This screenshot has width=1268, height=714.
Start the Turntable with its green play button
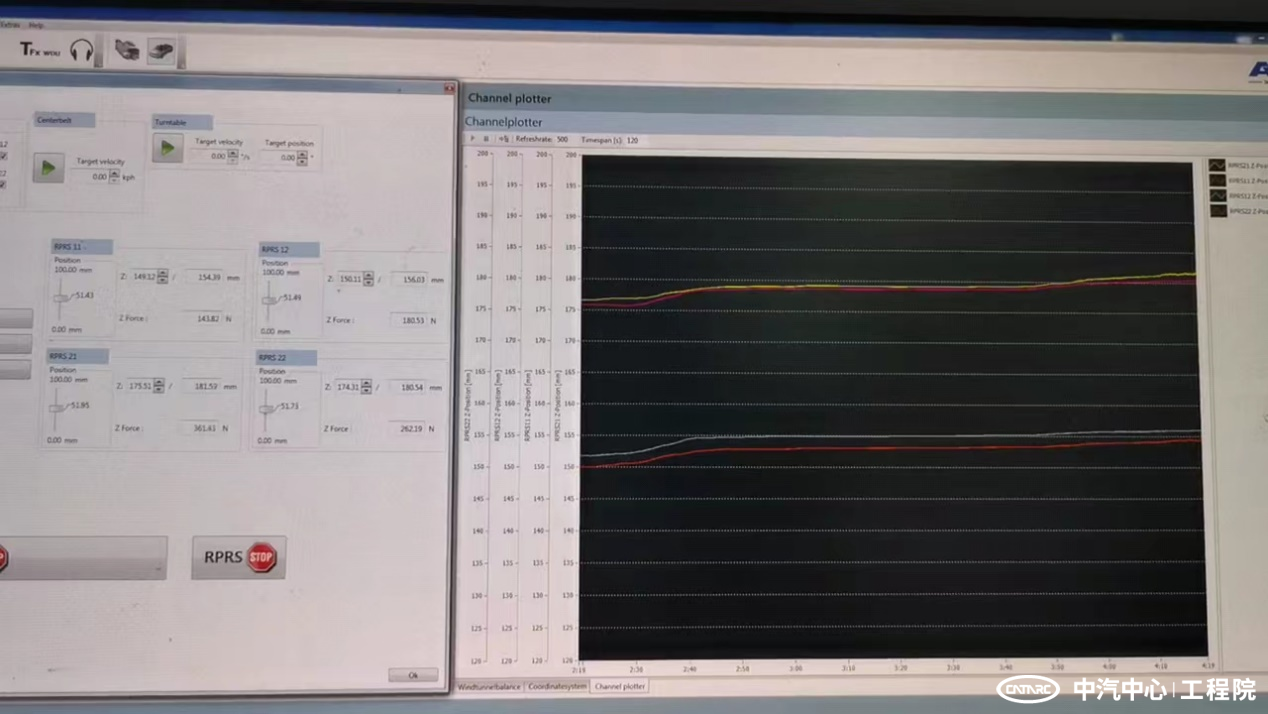[x=168, y=148]
